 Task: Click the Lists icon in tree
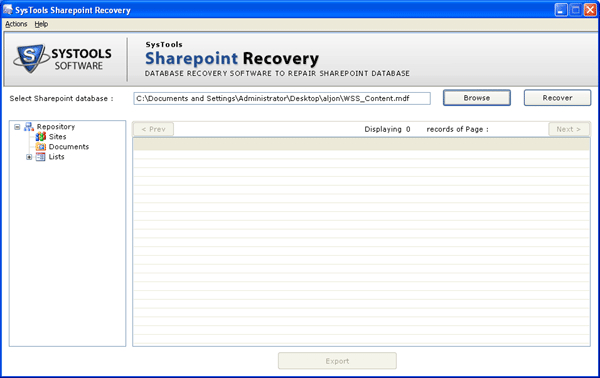(41, 157)
